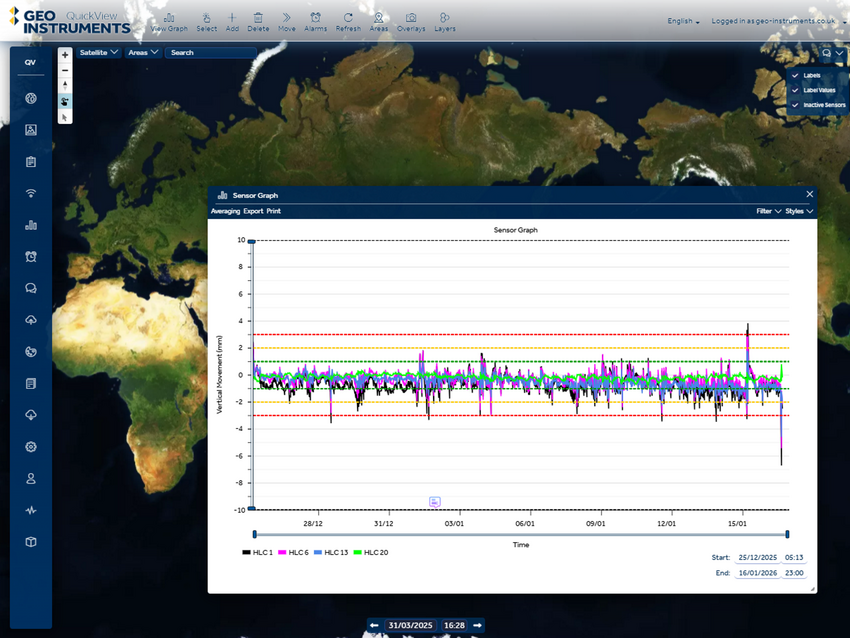Uncheck the Label Values option
850x638 pixels.
click(x=795, y=90)
